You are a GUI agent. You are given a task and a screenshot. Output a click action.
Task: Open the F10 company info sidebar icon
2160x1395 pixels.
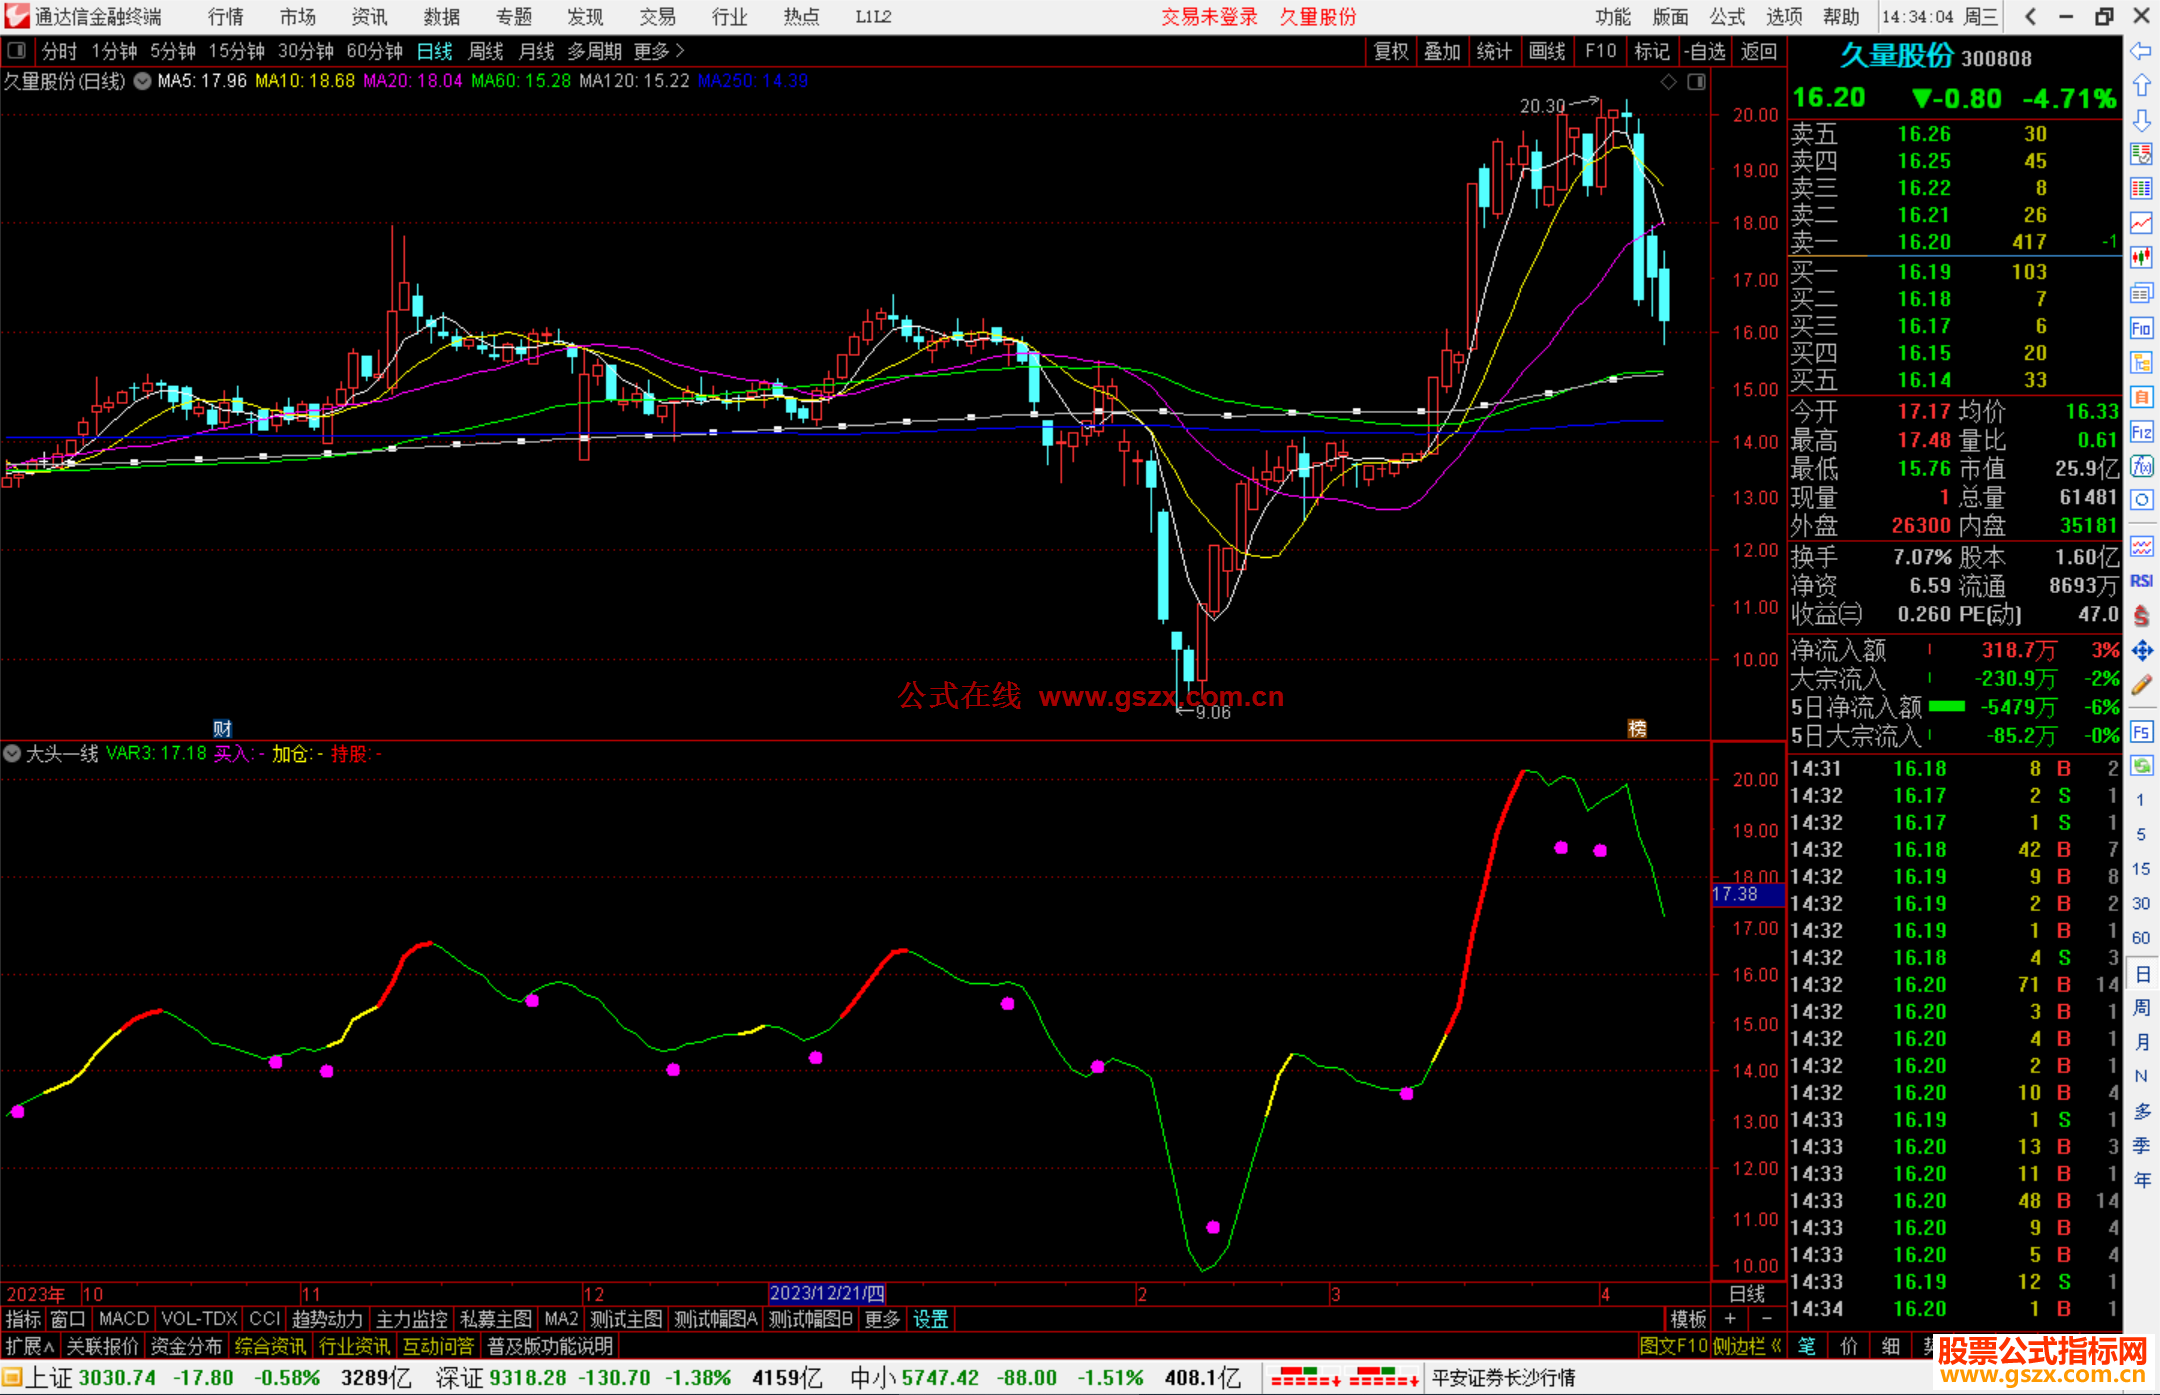2141,328
